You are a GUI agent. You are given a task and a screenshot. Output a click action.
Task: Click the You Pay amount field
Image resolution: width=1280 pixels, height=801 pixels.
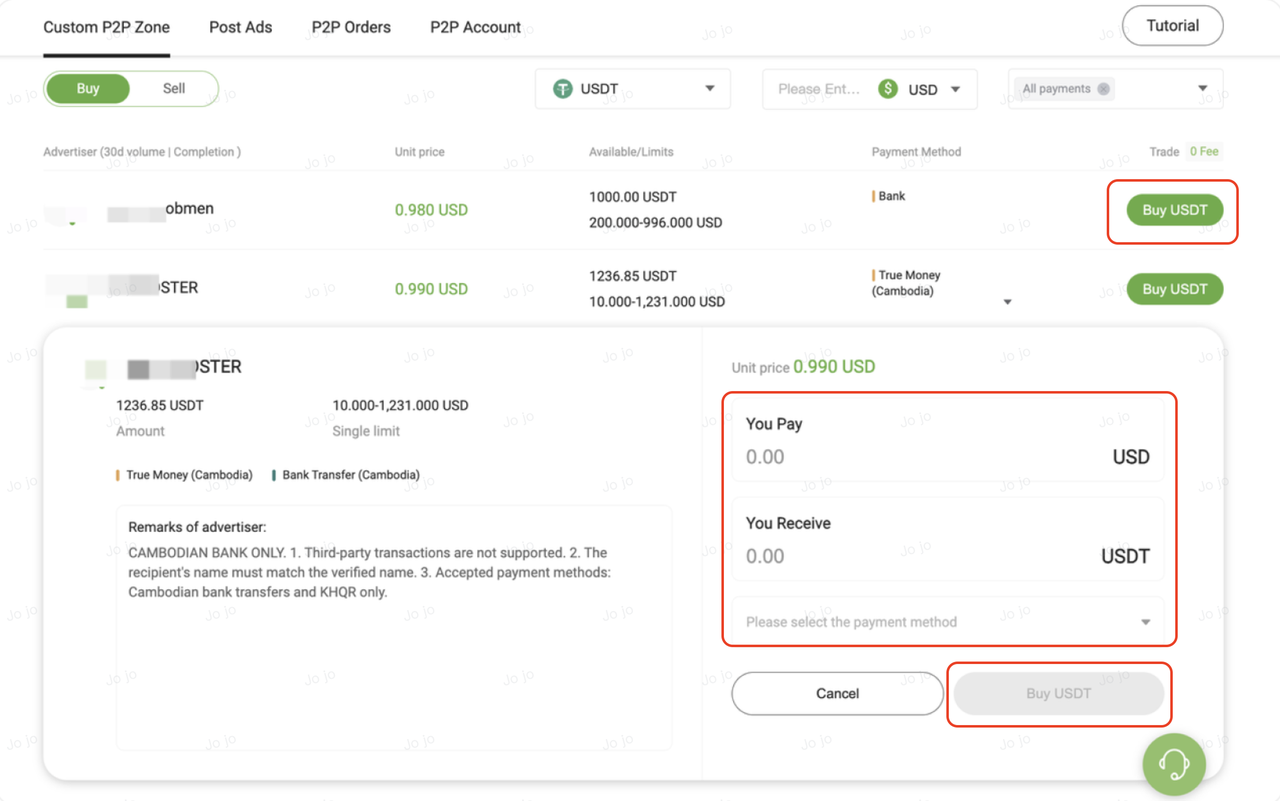point(920,457)
